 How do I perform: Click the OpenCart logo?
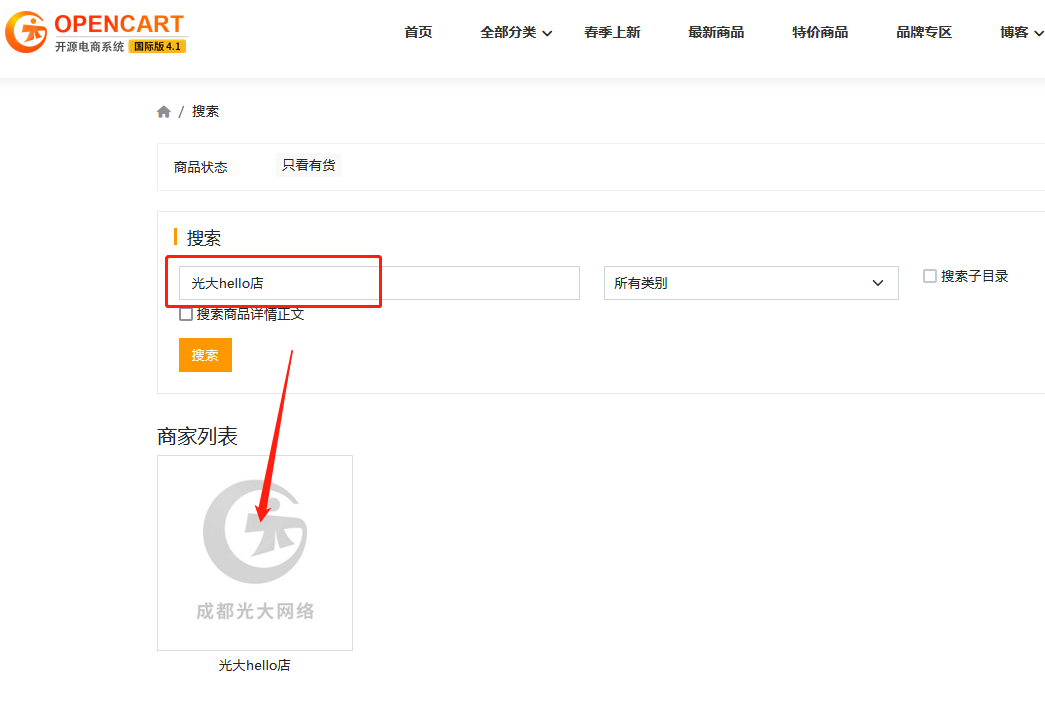[97, 32]
